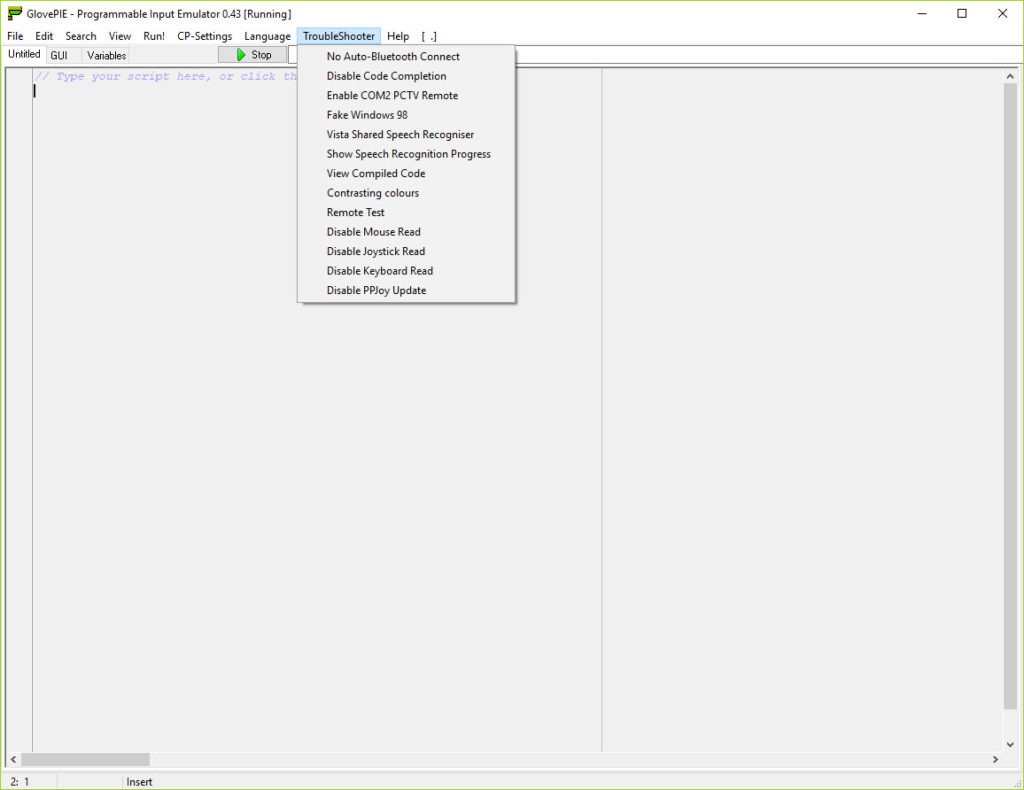
Task: Close the GlovePIE window
Action: pyautogui.click(x=1002, y=14)
